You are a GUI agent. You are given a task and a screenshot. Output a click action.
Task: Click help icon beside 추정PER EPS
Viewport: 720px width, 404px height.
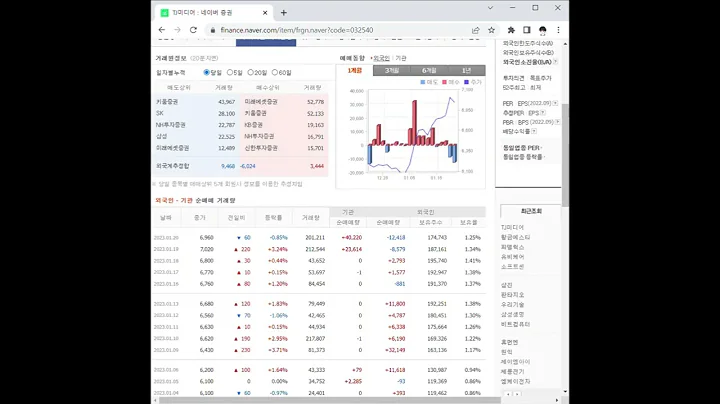click(543, 112)
